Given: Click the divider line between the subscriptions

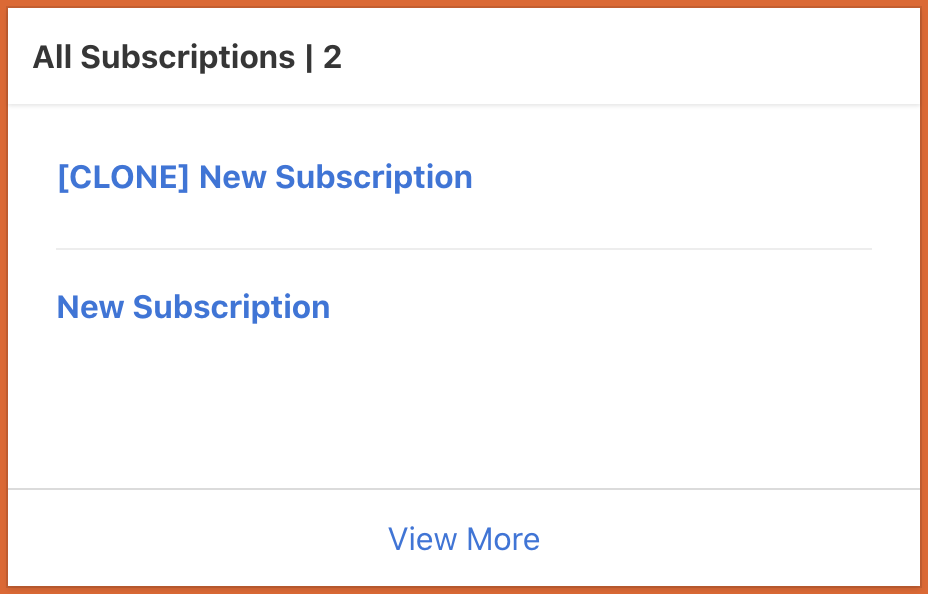Looking at the screenshot, I should click(x=463, y=248).
